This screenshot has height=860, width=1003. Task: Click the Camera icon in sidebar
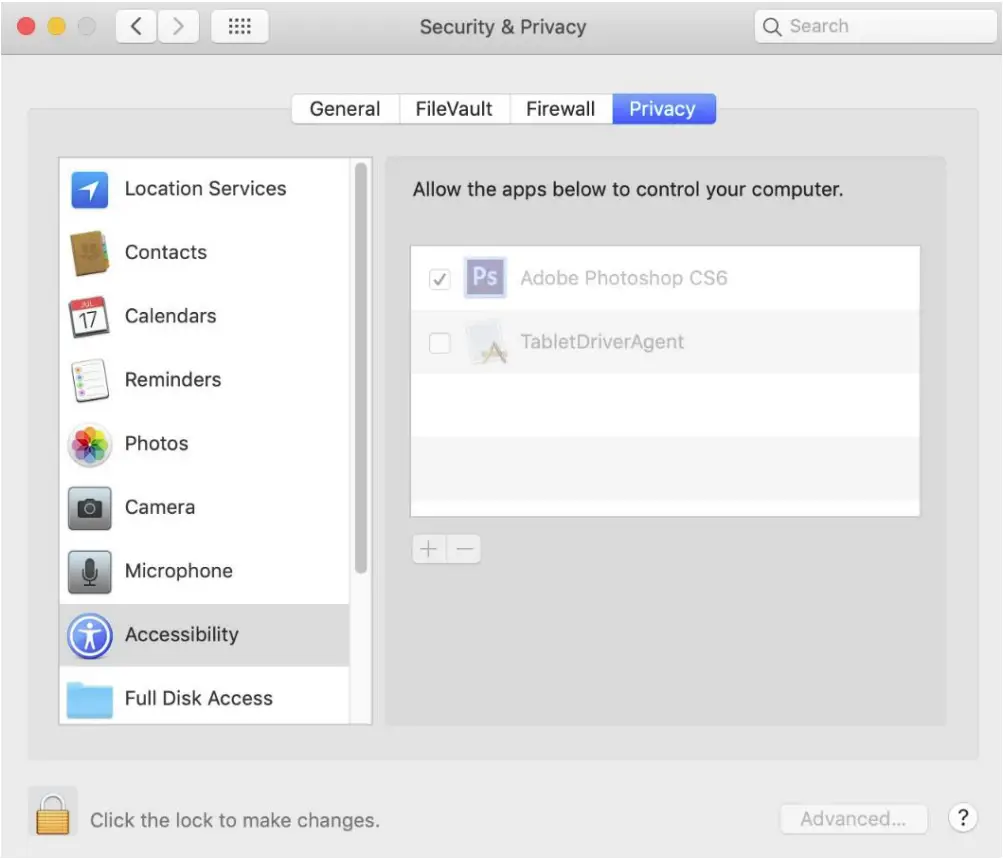click(x=90, y=508)
